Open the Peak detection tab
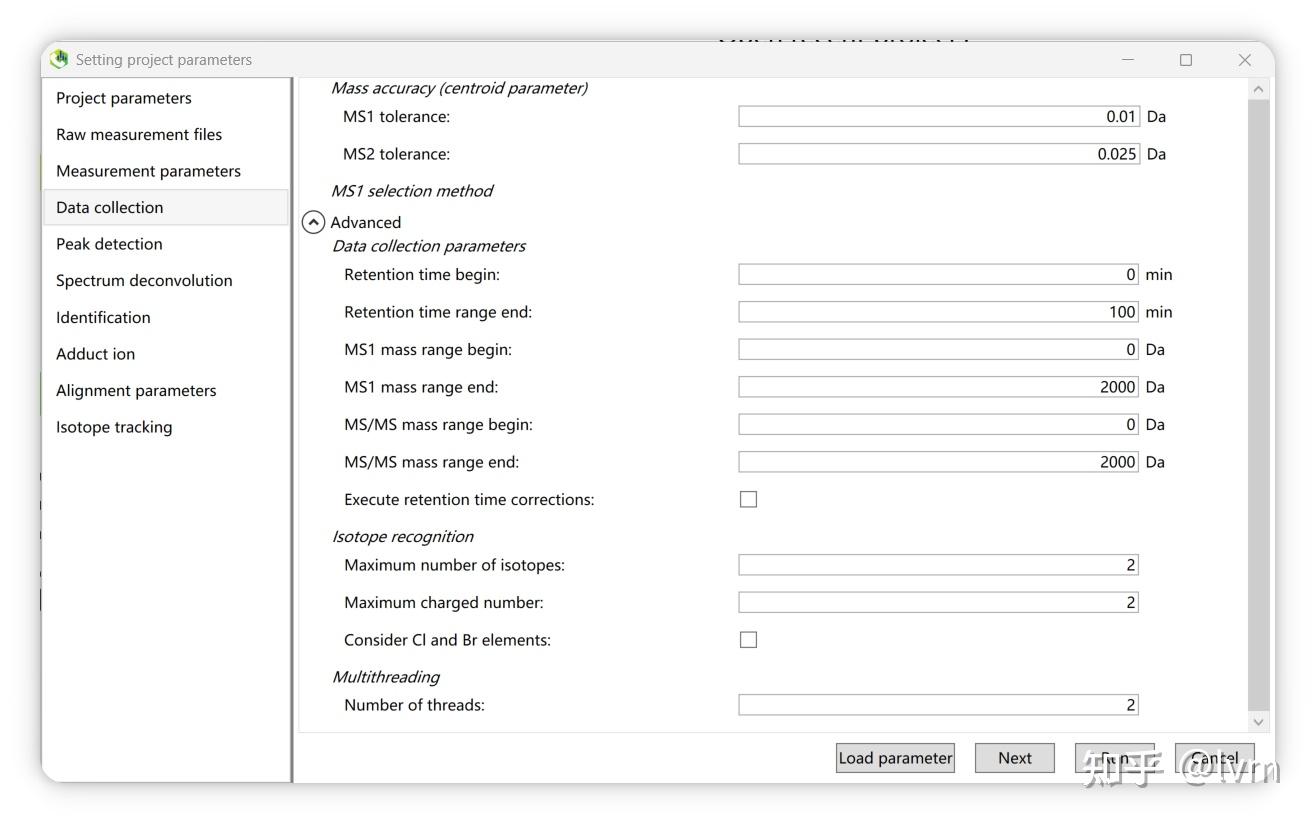Screen dimensions: 1315x823 [109, 244]
